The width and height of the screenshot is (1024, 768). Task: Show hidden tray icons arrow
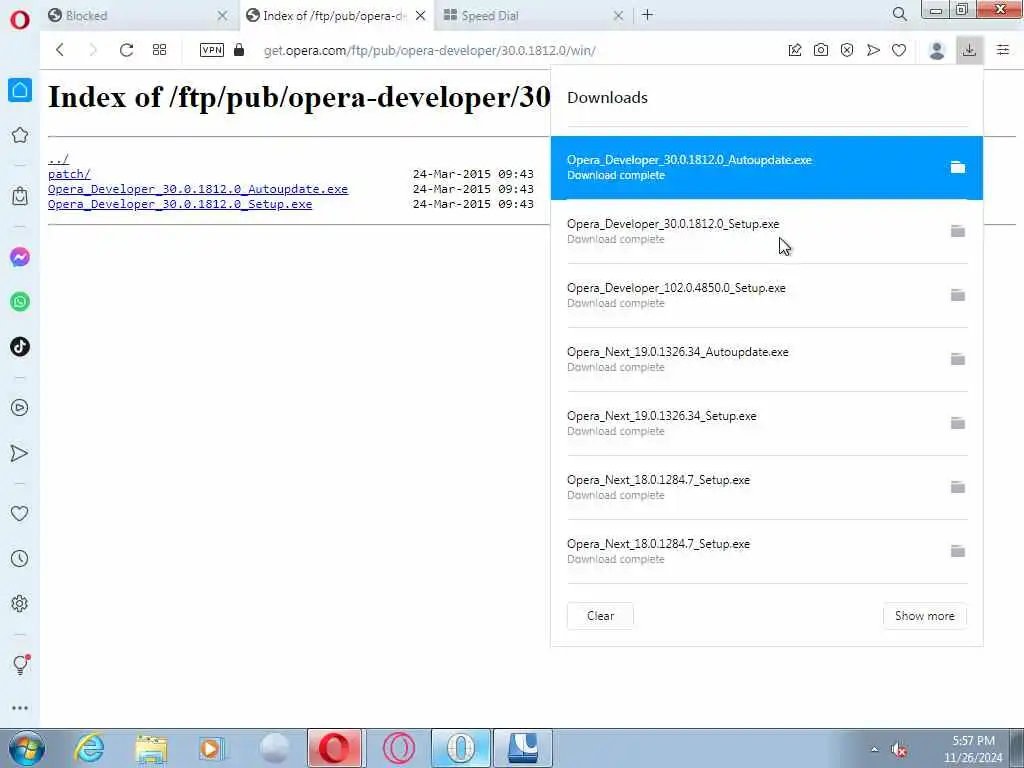click(x=874, y=750)
